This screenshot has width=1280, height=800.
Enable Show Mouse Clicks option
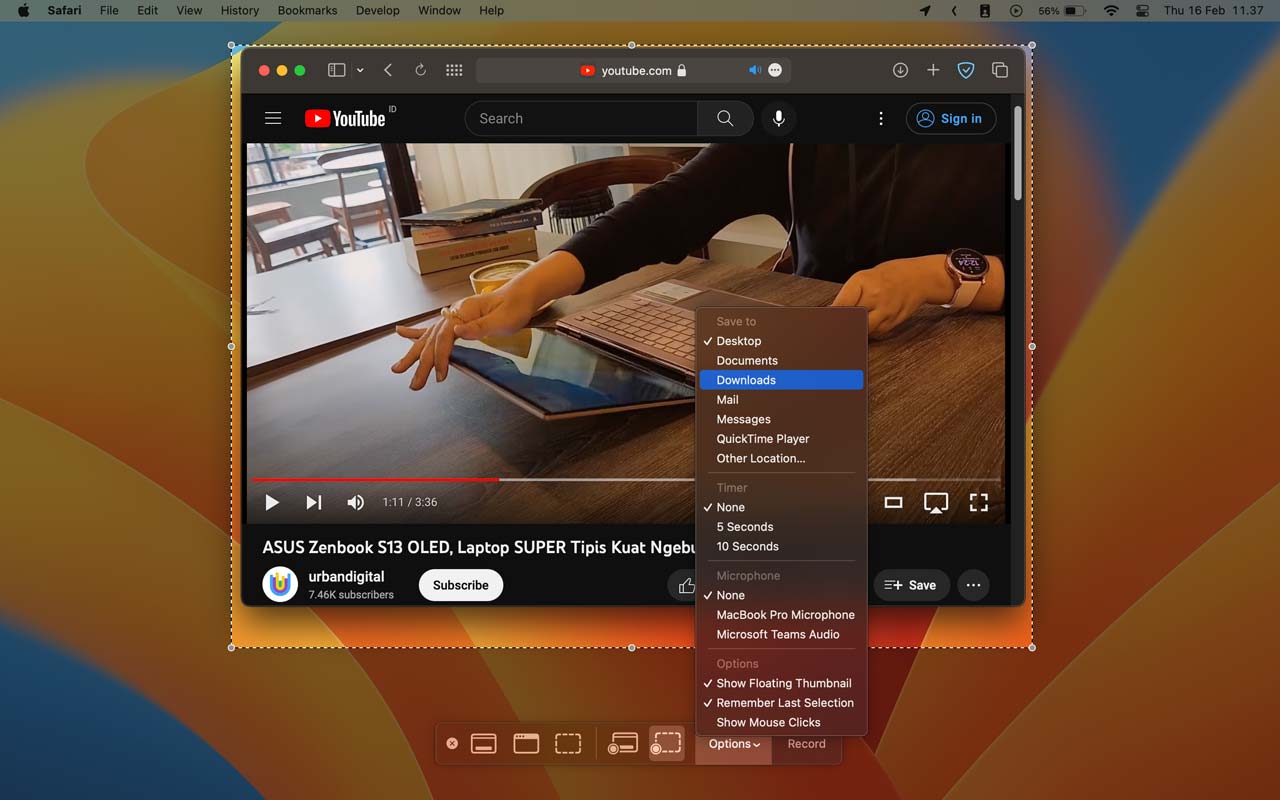point(781,722)
